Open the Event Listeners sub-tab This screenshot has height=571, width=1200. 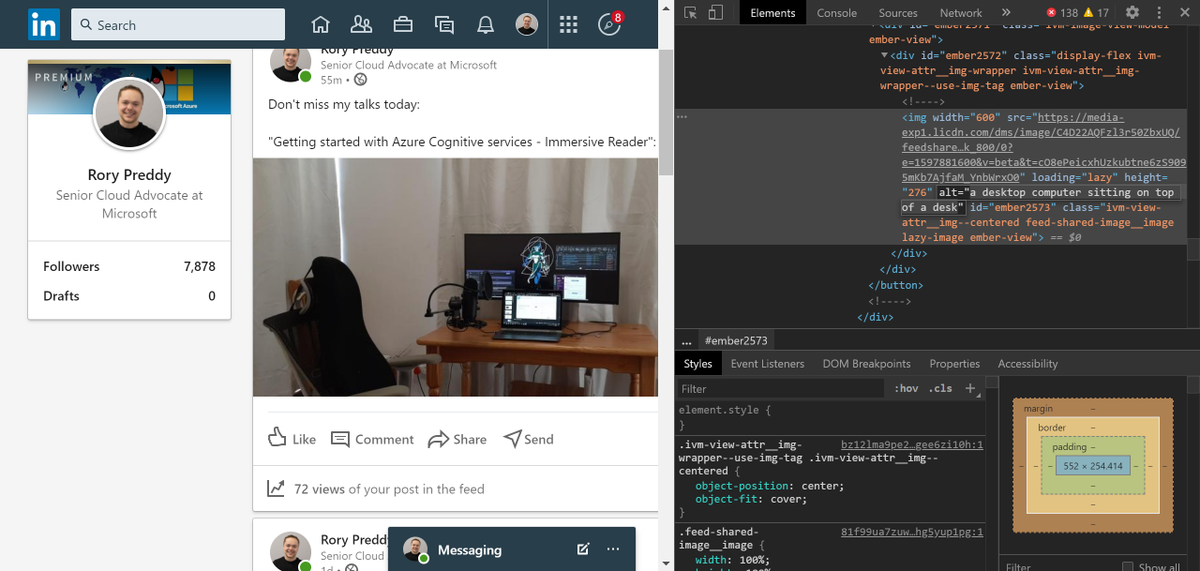coord(767,364)
